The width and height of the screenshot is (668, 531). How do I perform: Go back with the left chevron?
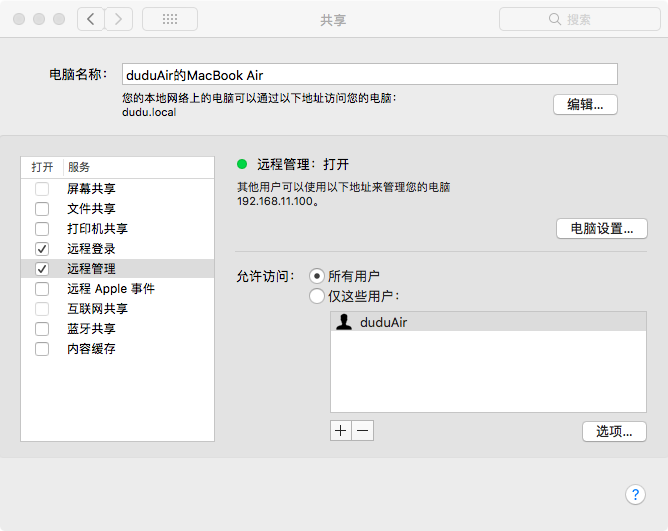(91, 19)
